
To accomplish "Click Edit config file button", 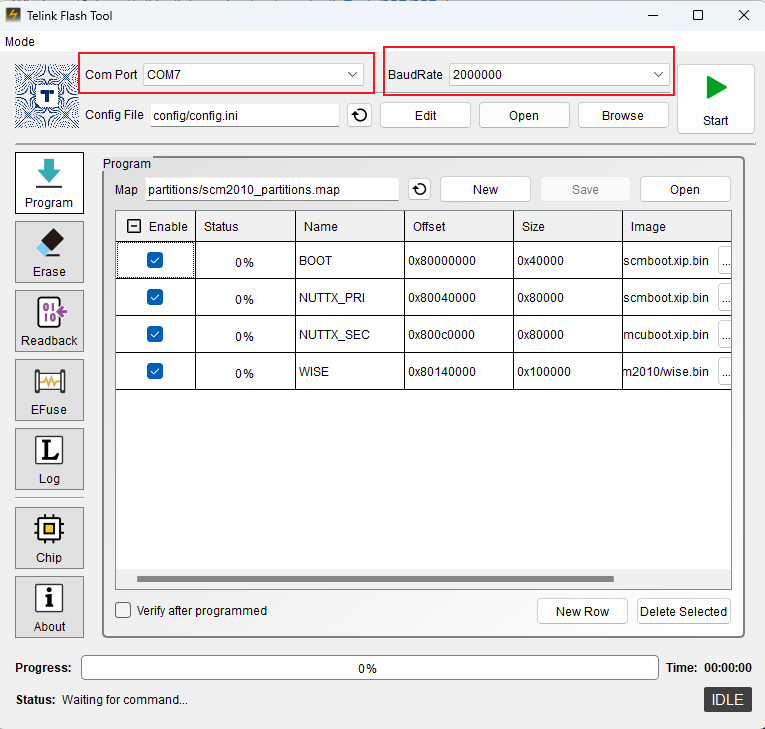I will pyautogui.click(x=425, y=116).
